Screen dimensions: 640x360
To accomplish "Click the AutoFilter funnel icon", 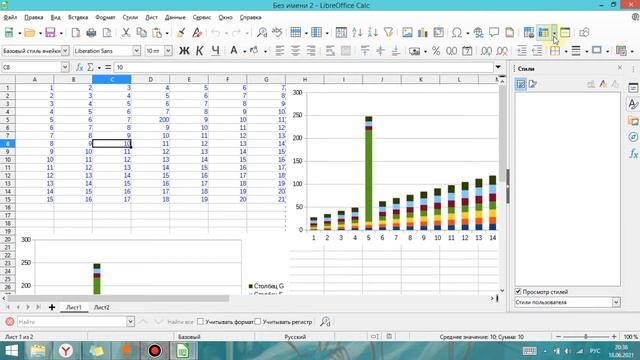I will 388,33.
